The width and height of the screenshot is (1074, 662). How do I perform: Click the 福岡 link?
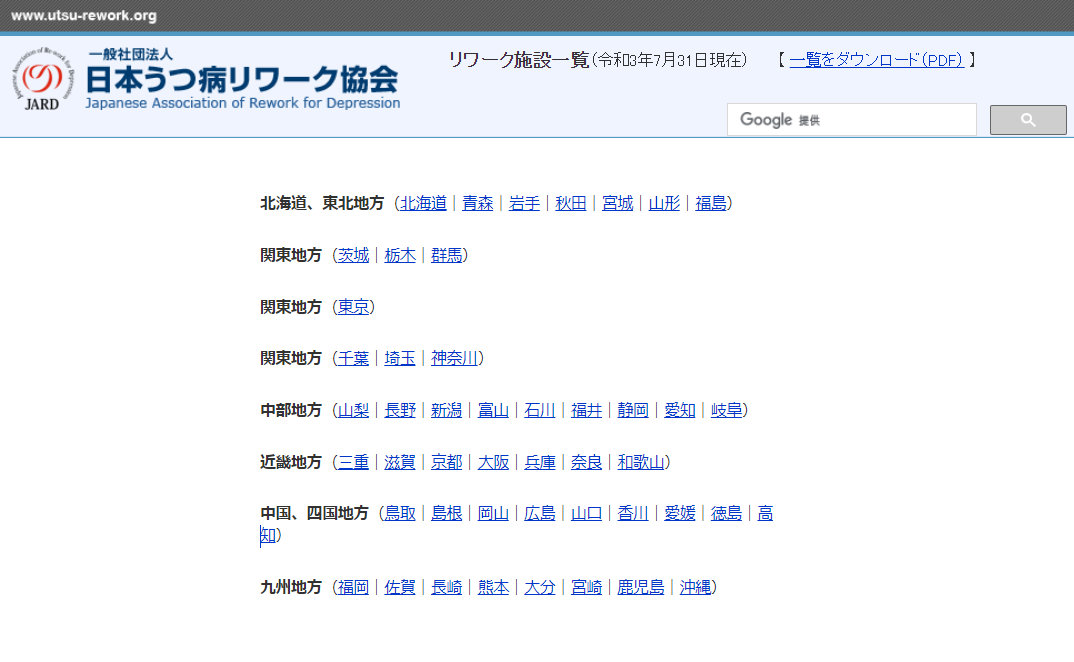pyautogui.click(x=353, y=587)
